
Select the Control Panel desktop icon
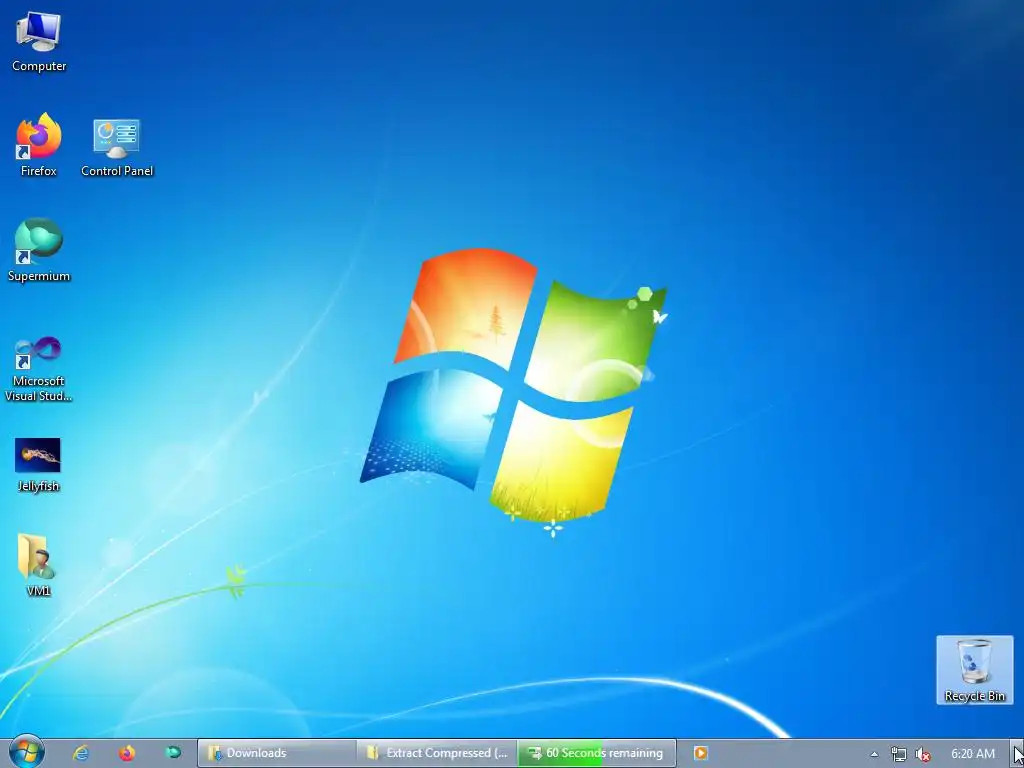[117, 148]
